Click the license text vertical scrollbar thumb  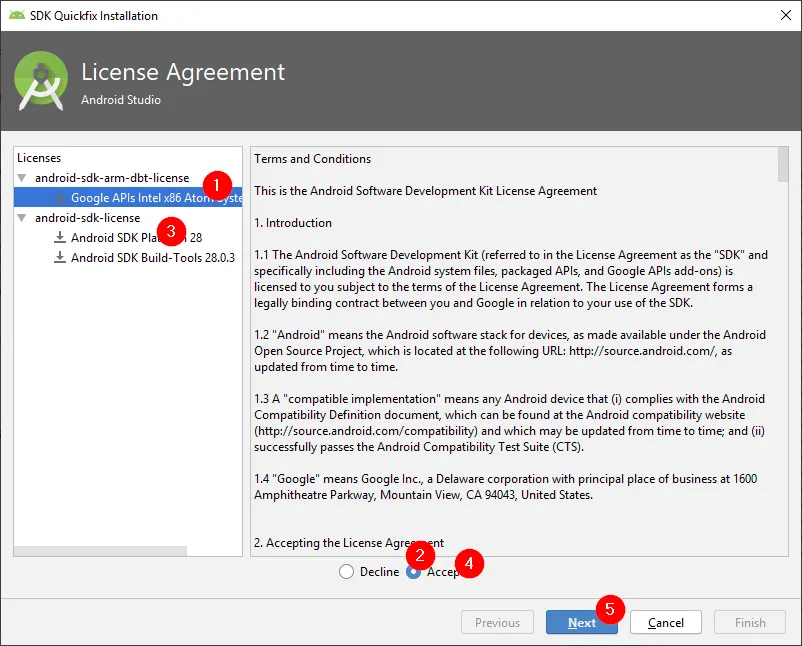pos(783,164)
